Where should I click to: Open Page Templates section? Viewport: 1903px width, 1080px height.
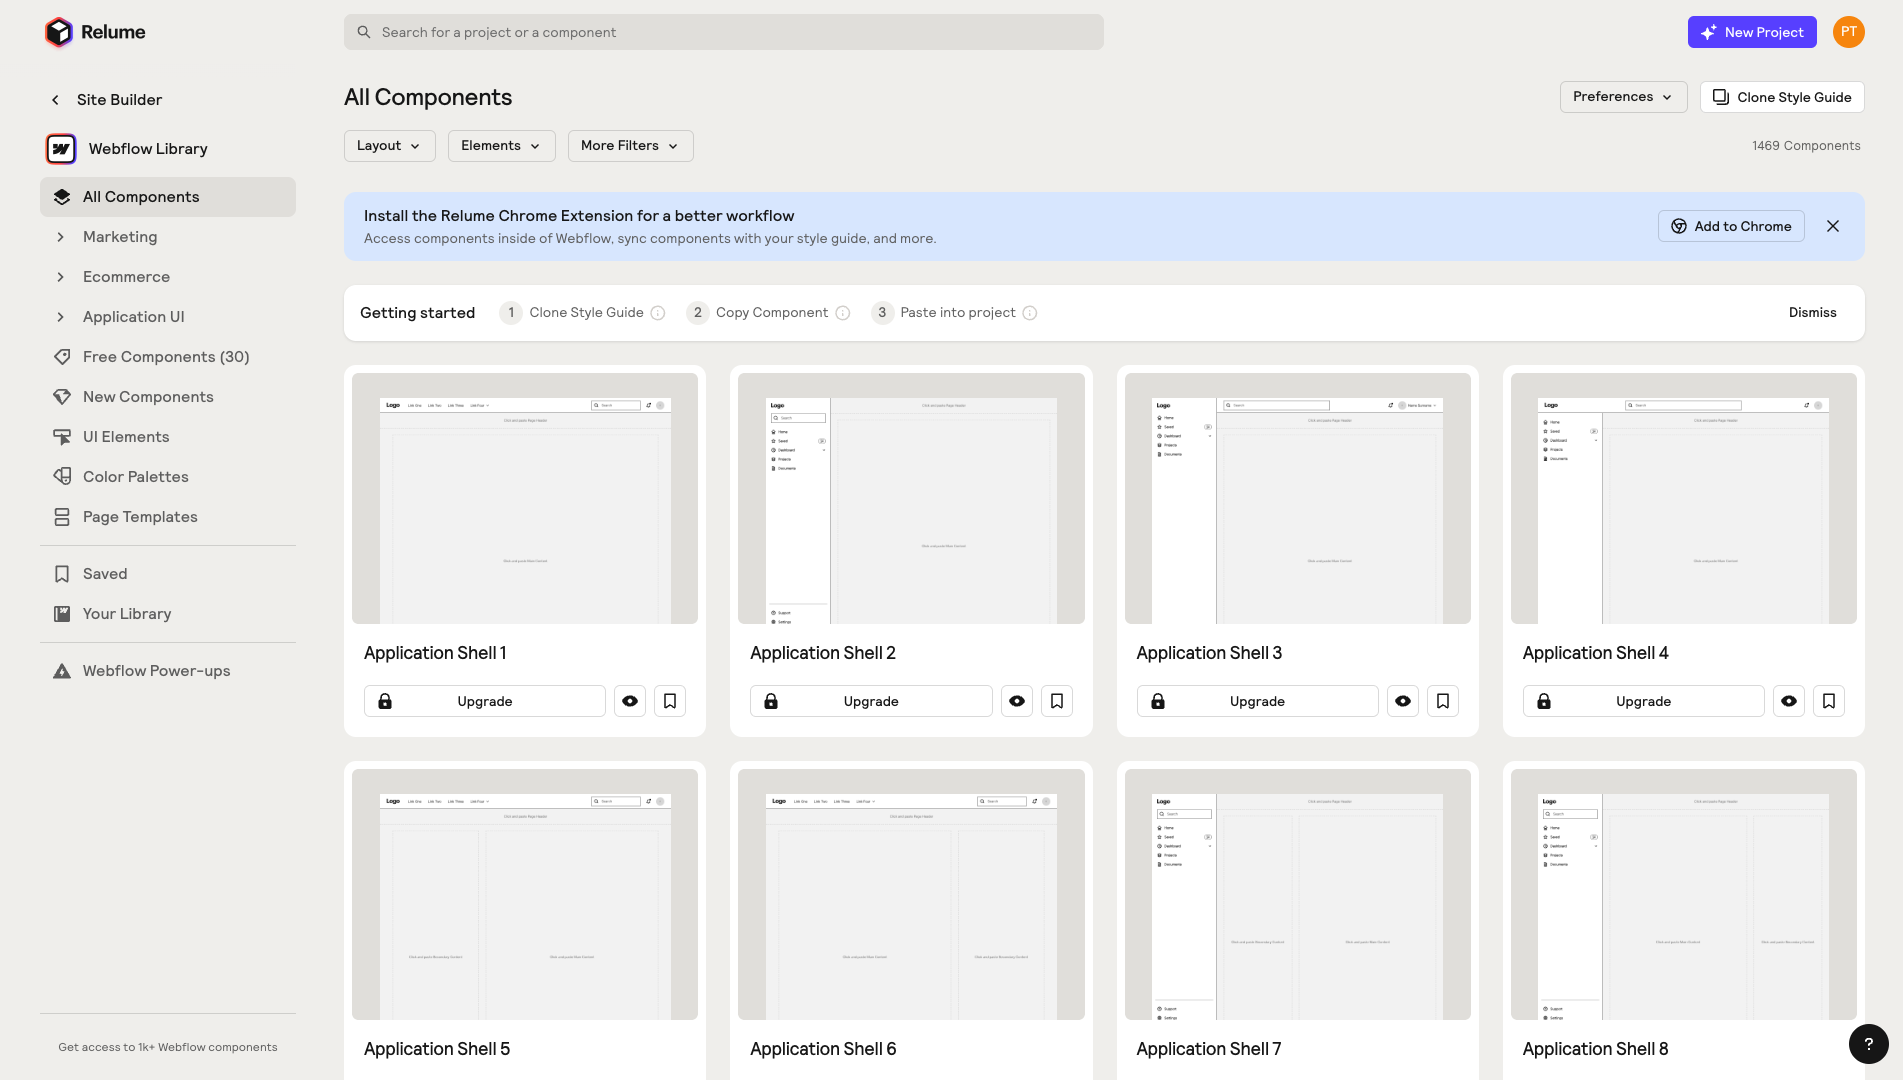pyautogui.click(x=140, y=517)
